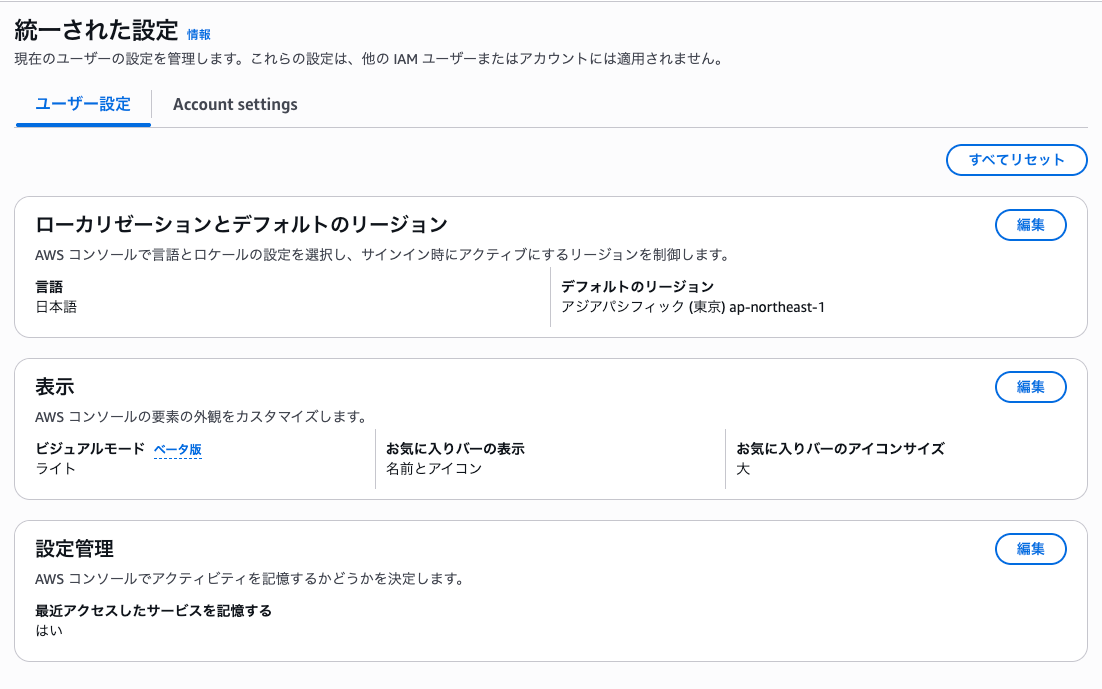The width and height of the screenshot is (1102, 689).
Task: Select the 日本語 language value
Action: click(56, 307)
